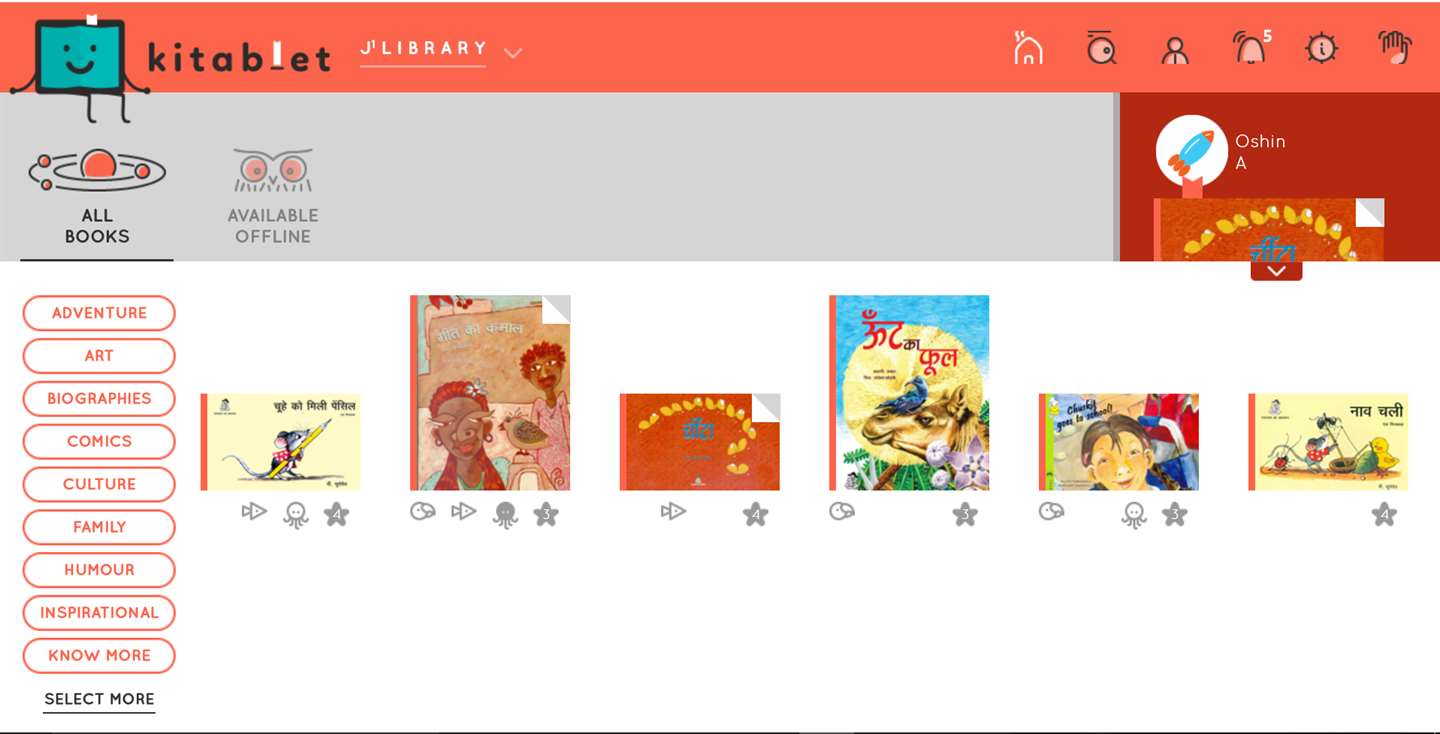Click octopus icon under two women book
The image size is (1440, 734).
tap(506, 515)
